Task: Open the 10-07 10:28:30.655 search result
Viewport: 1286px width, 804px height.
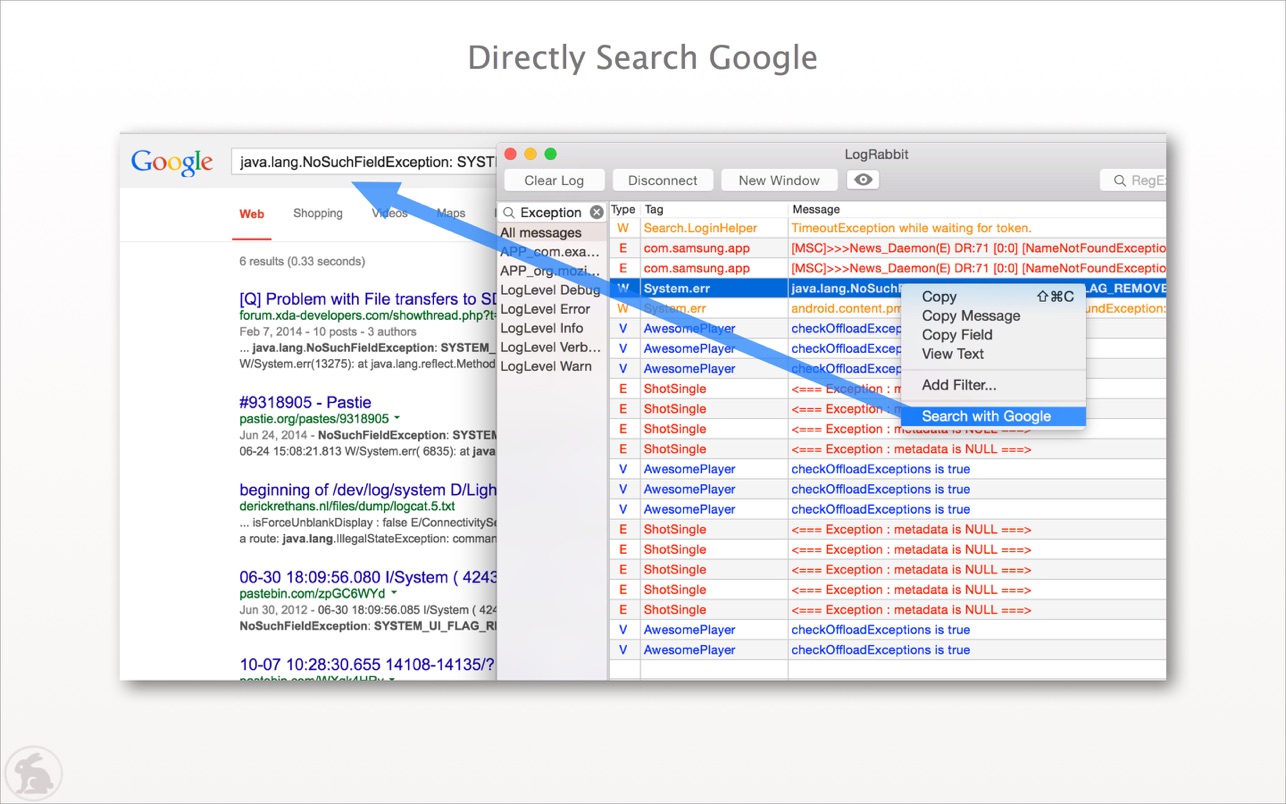Action: coord(367,664)
